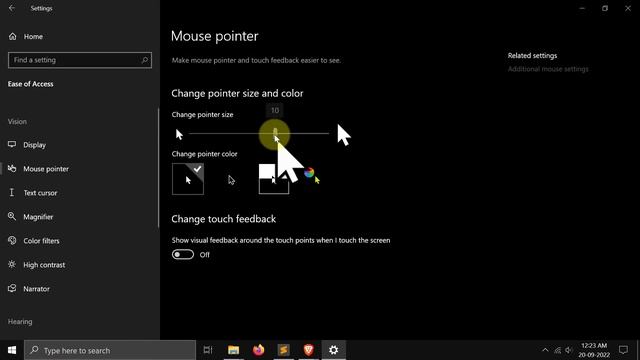Viewport: 640px width, 360px height.
Task: Launch Brave browser from taskbar
Action: pos(309,350)
